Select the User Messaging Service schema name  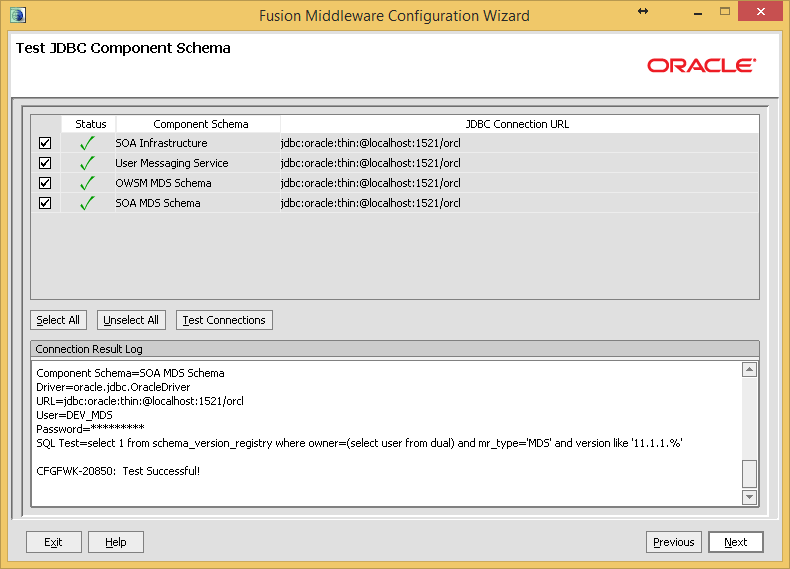pos(172,163)
